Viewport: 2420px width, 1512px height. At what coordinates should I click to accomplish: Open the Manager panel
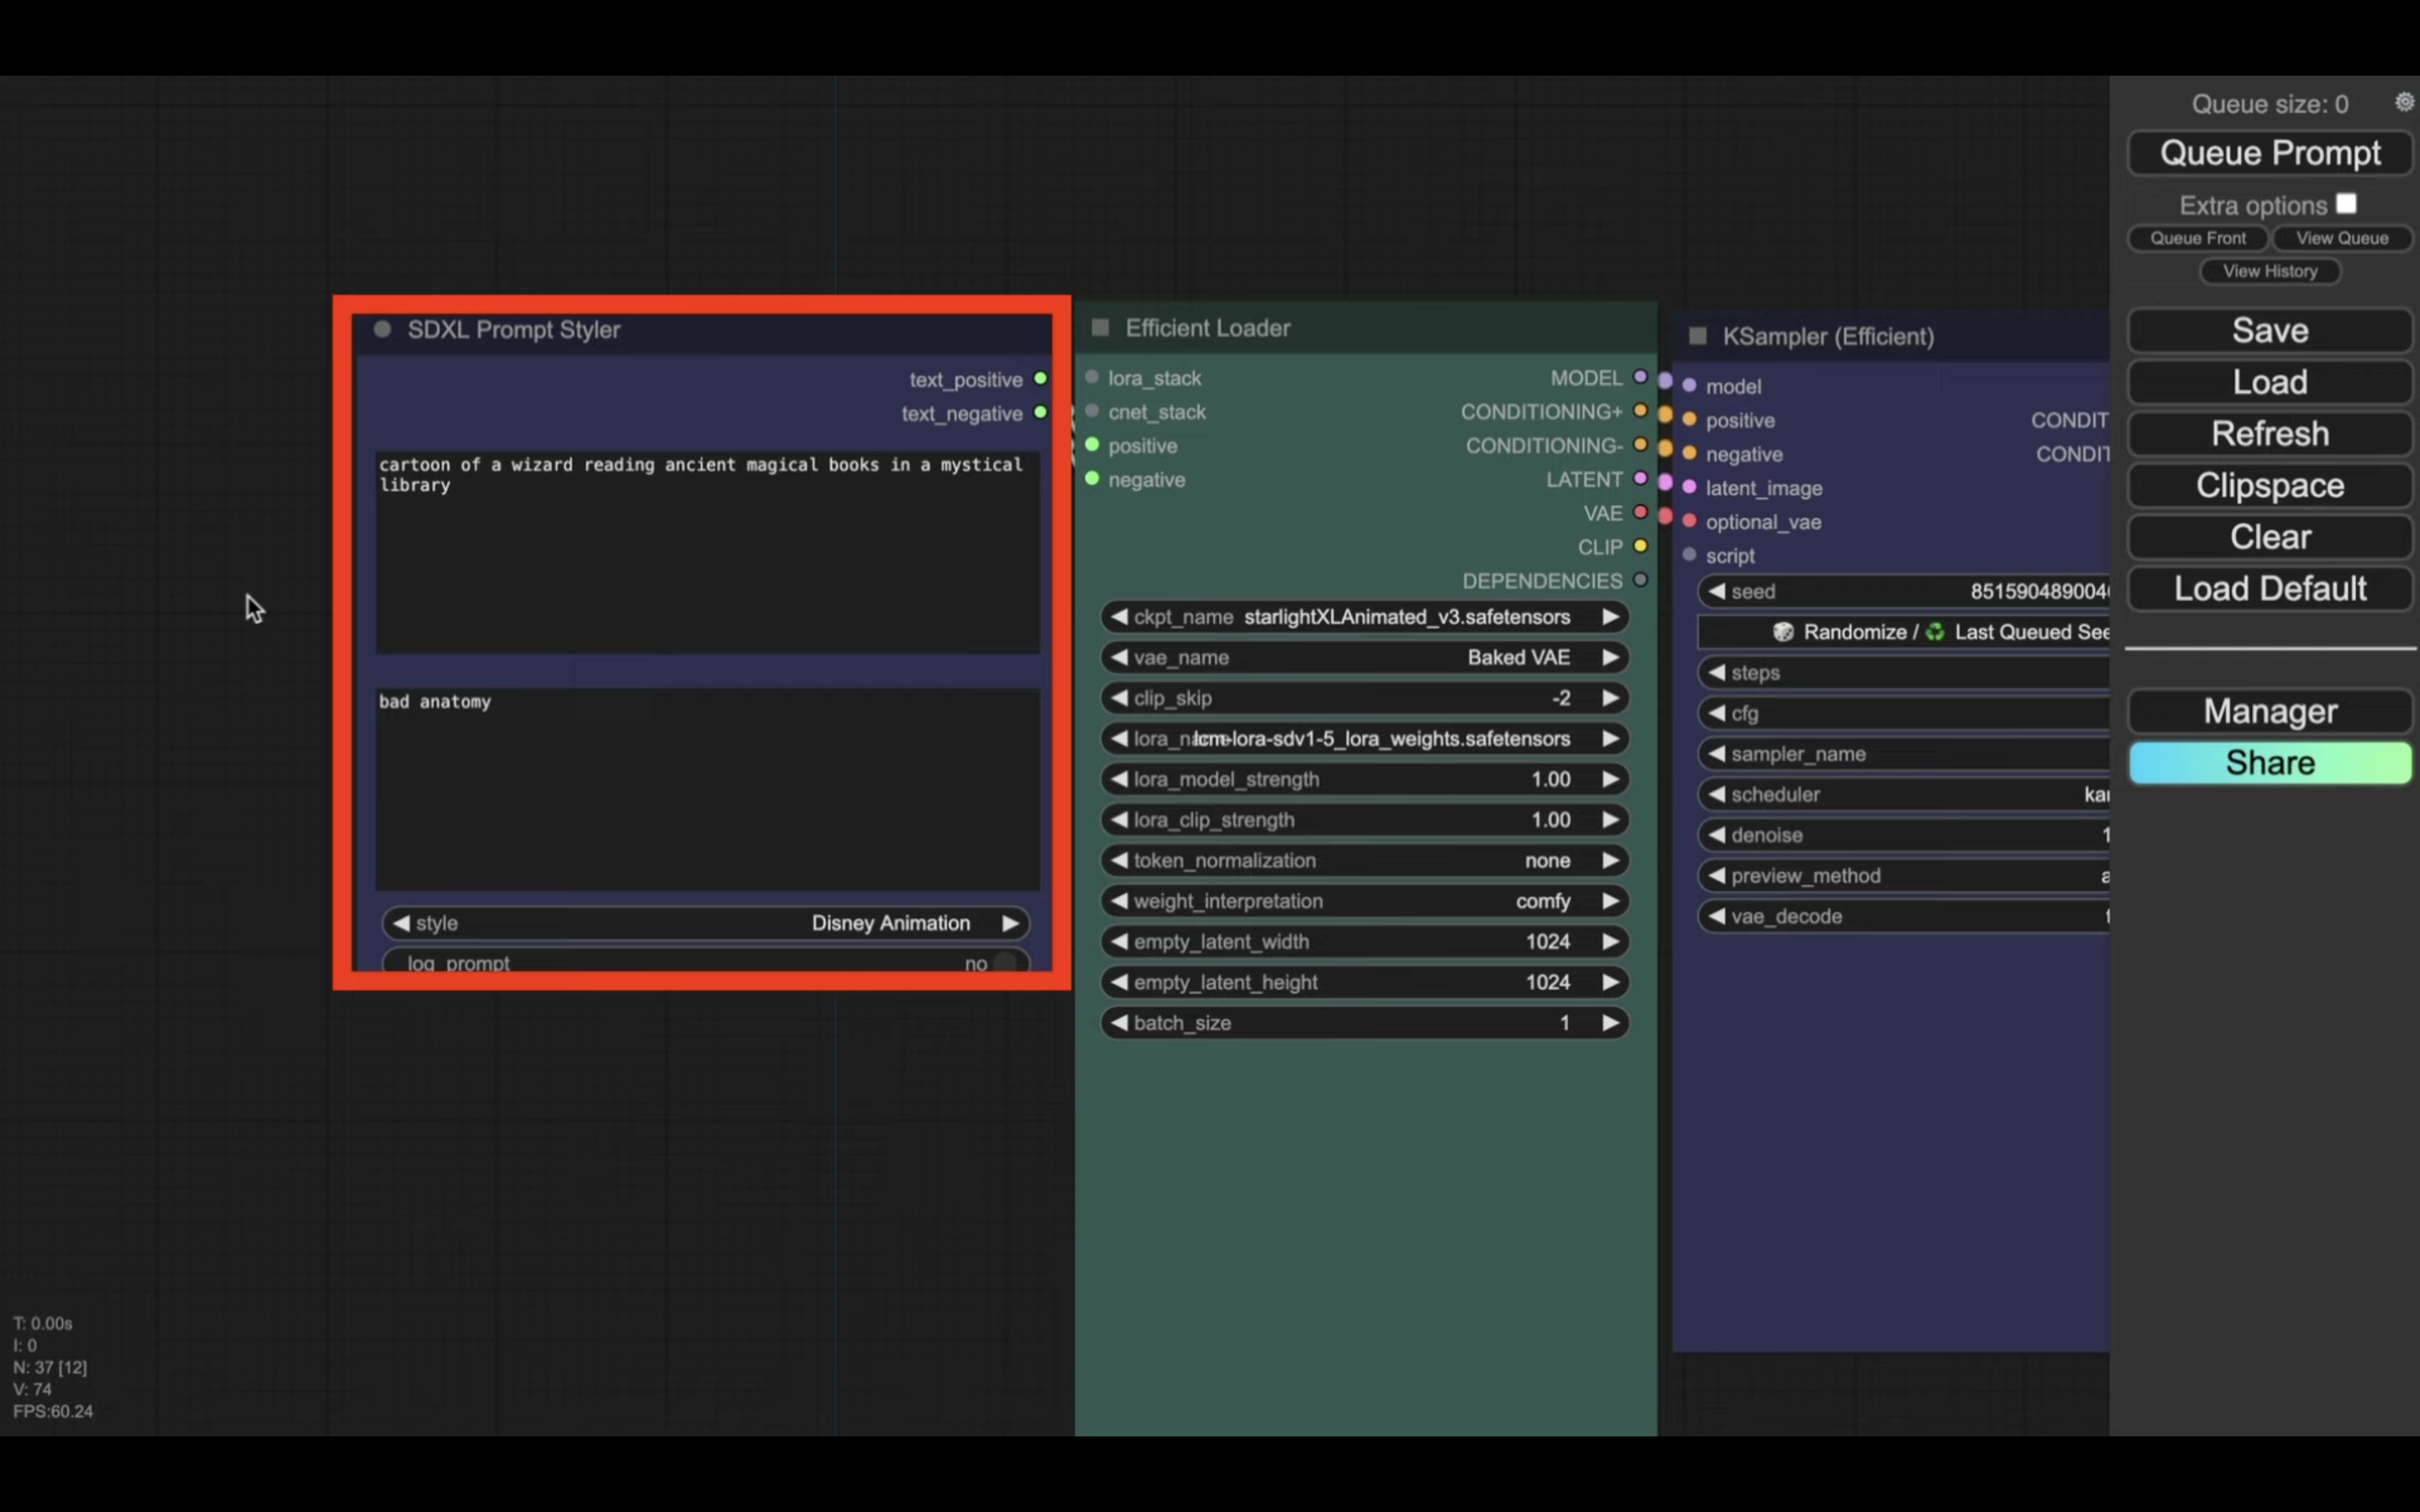tap(2270, 711)
